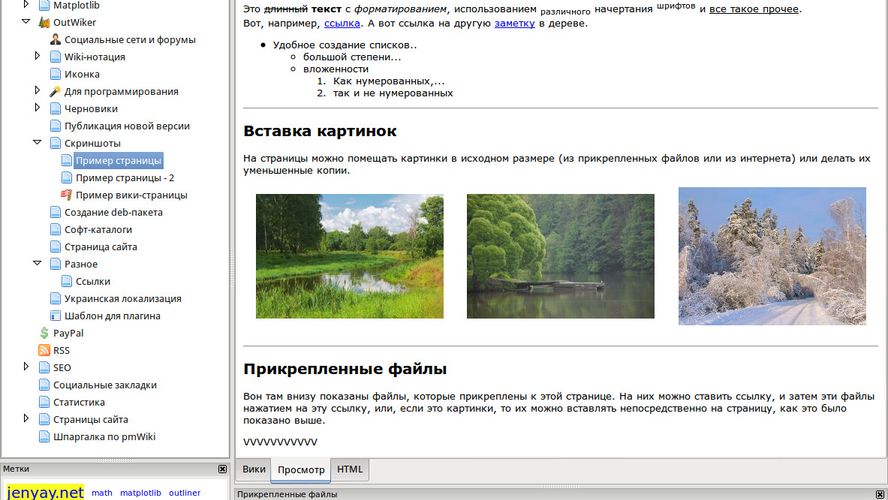888x500 pixels.
Task: Switch to the HTML tab
Action: point(350,469)
